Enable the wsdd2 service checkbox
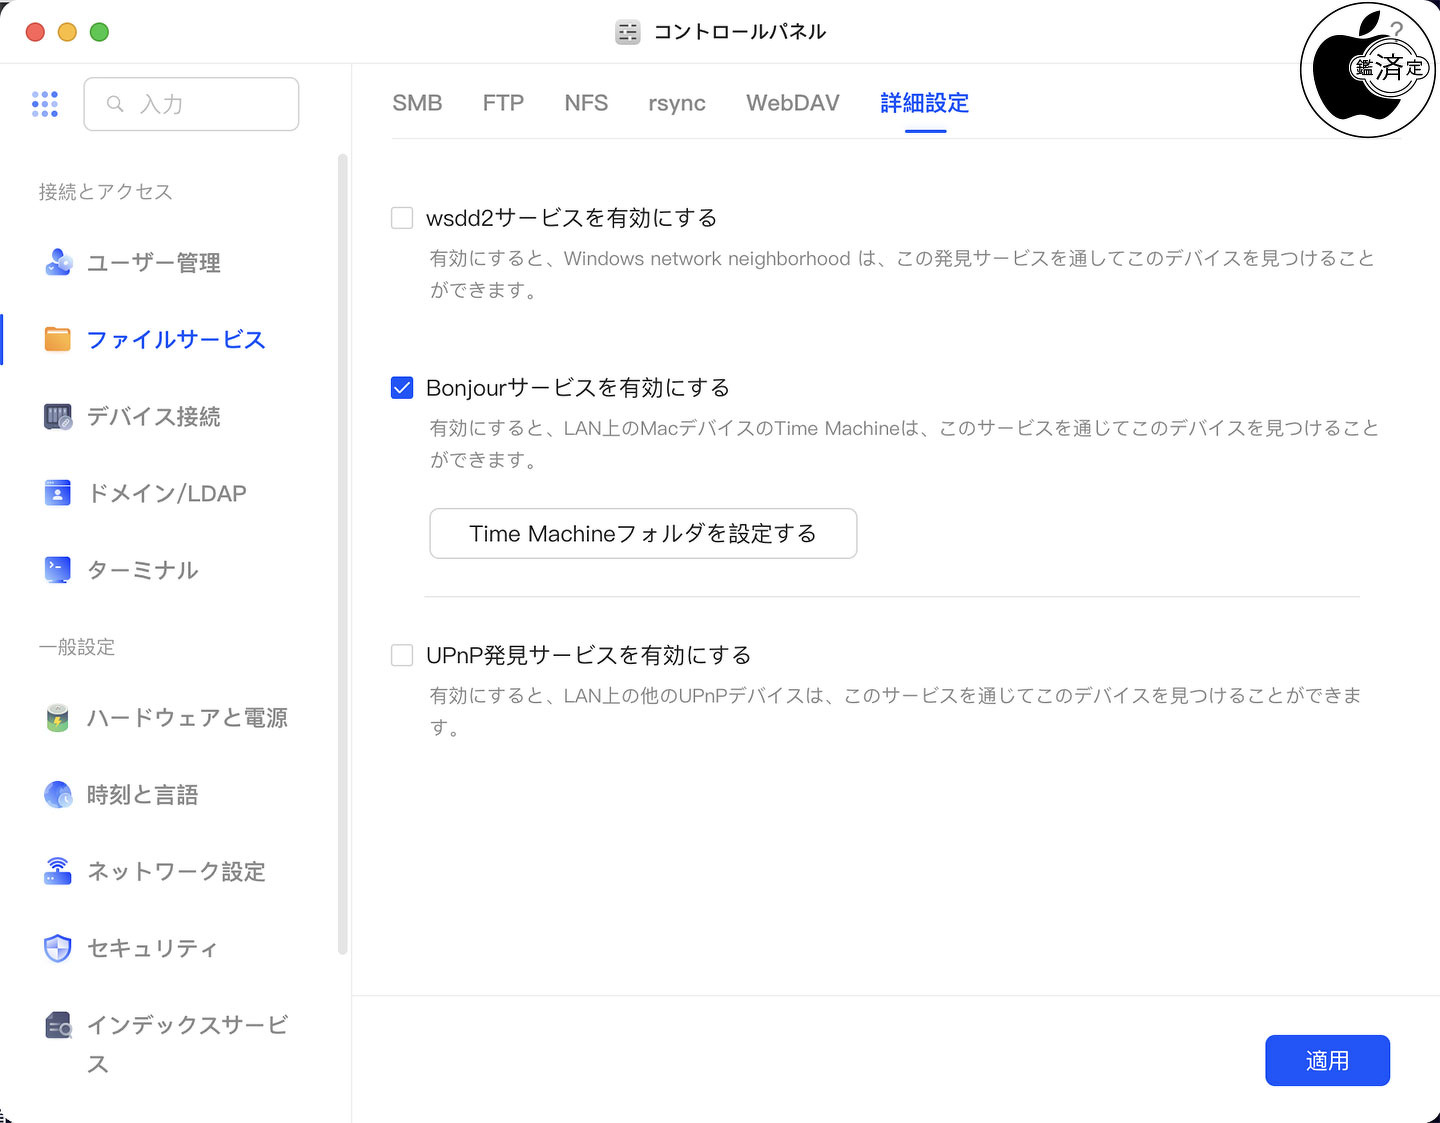This screenshot has width=1440, height=1123. [402, 218]
